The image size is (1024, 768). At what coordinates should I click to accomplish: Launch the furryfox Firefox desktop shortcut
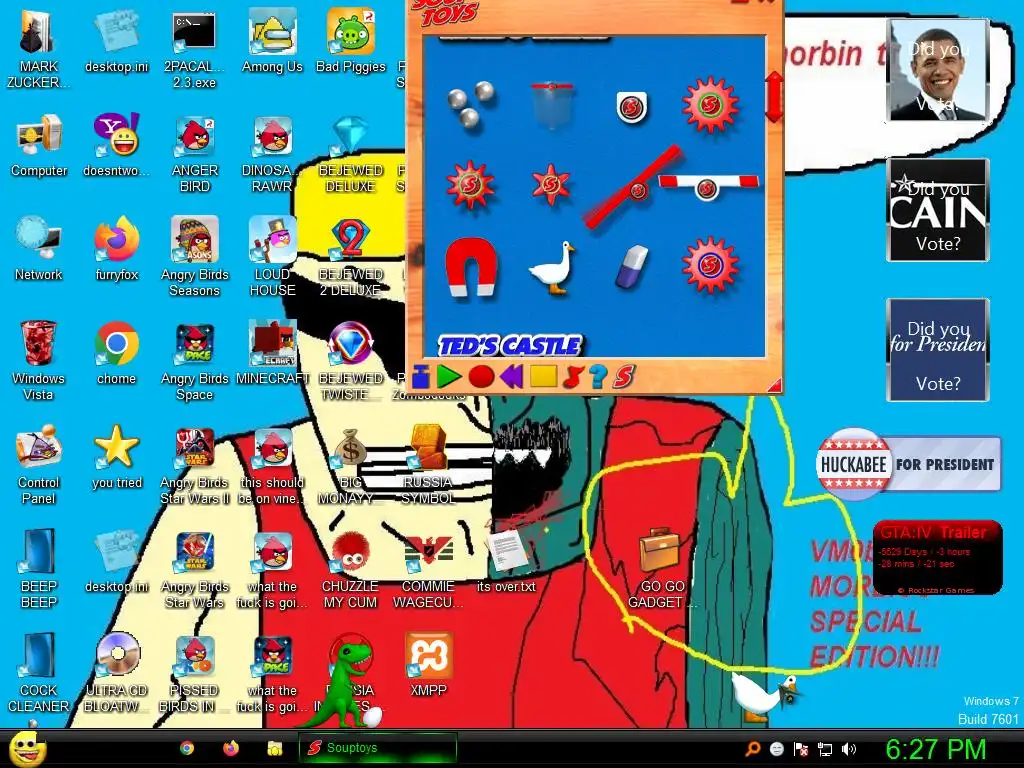click(x=116, y=249)
